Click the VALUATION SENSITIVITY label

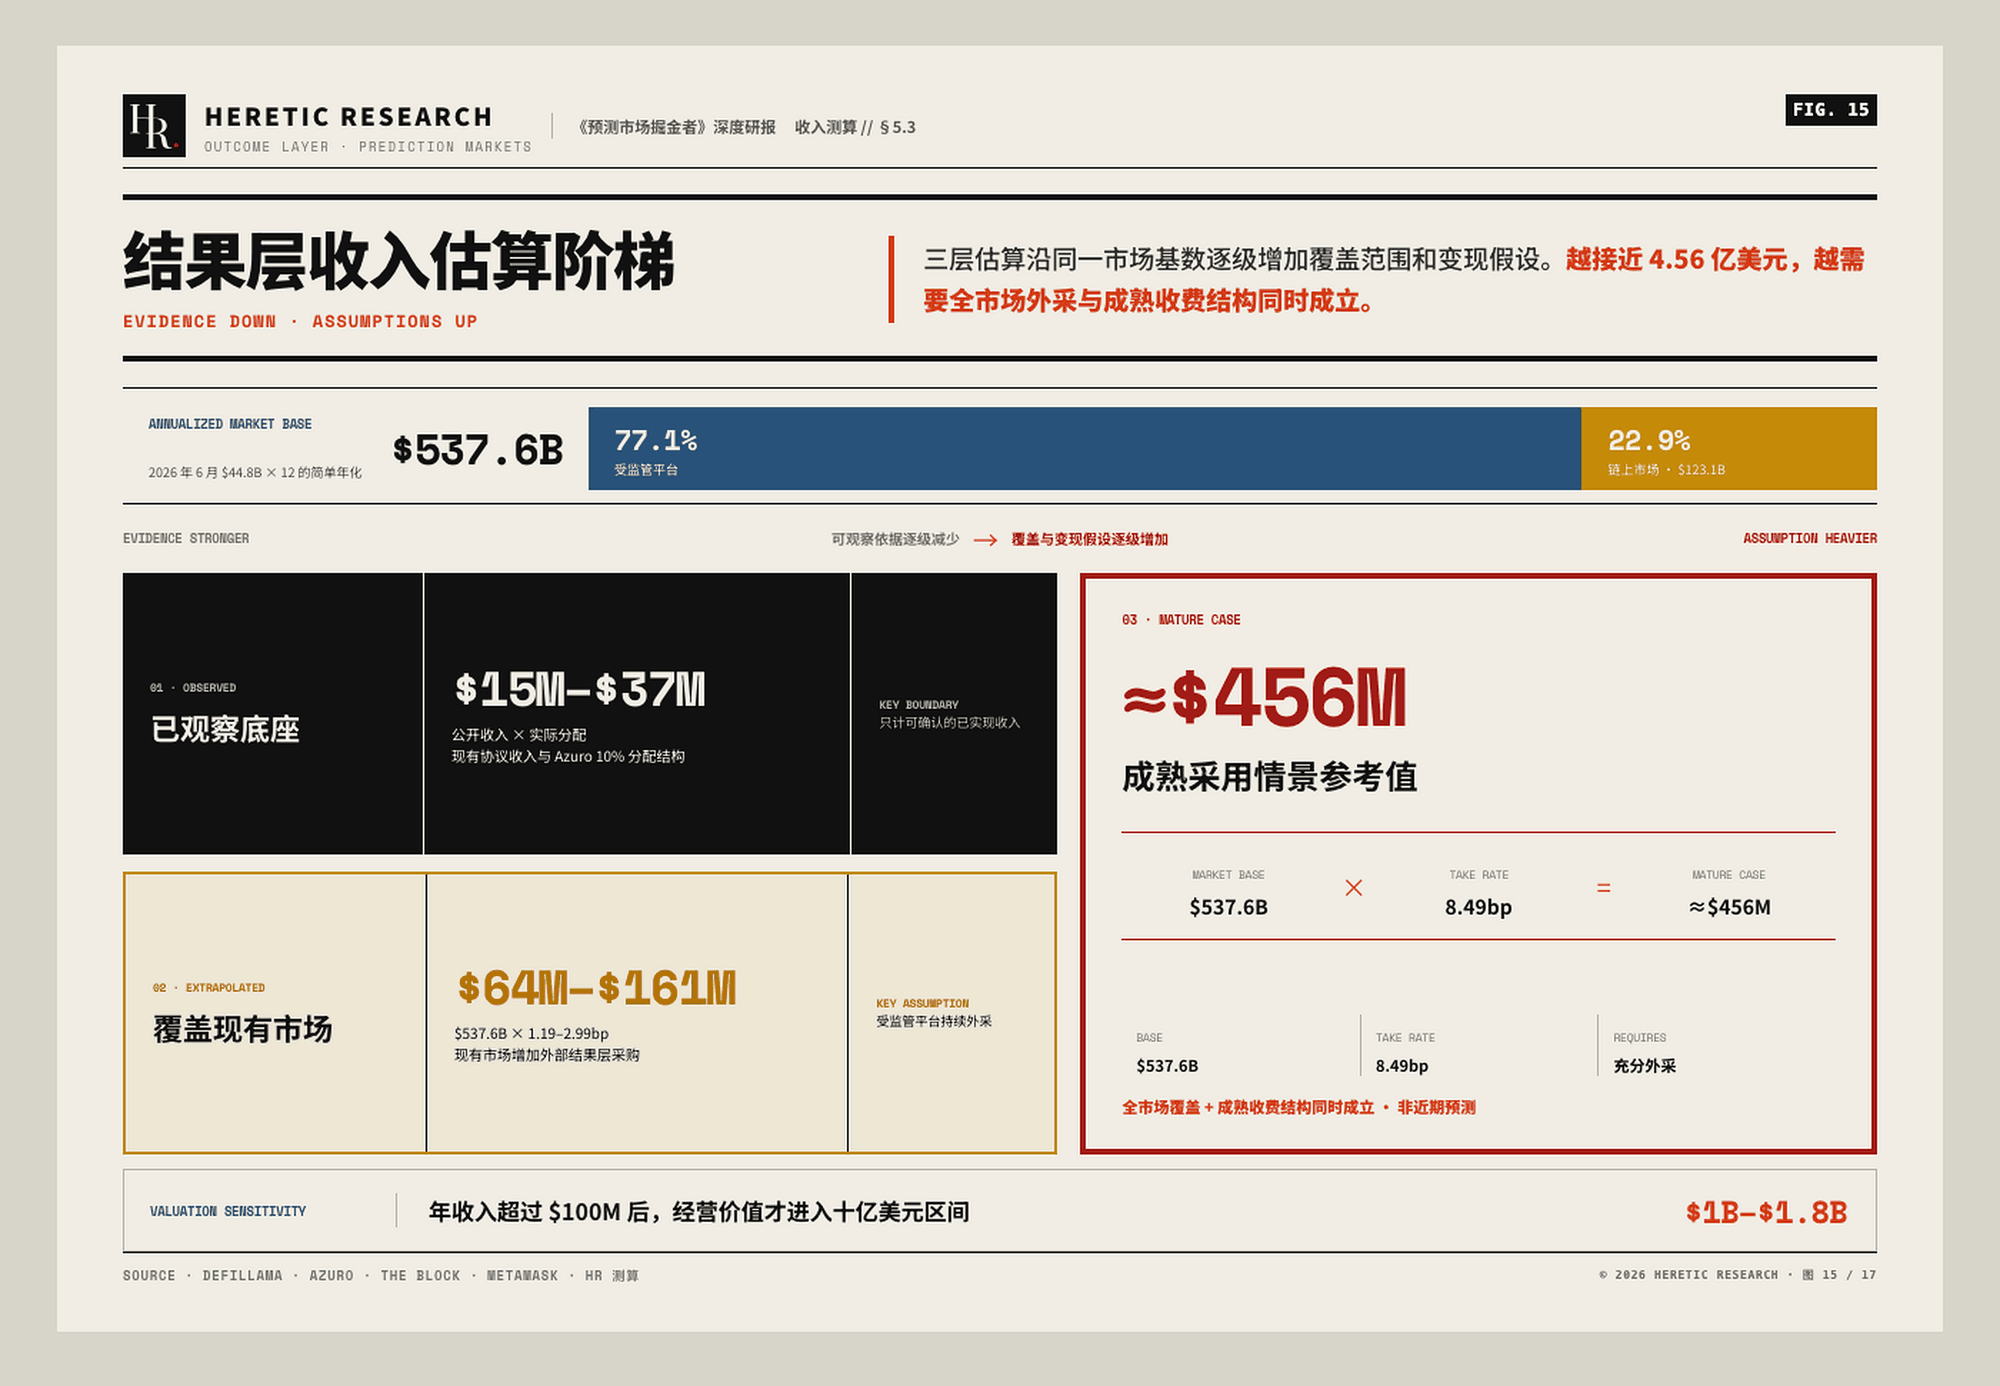pos(228,1211)
